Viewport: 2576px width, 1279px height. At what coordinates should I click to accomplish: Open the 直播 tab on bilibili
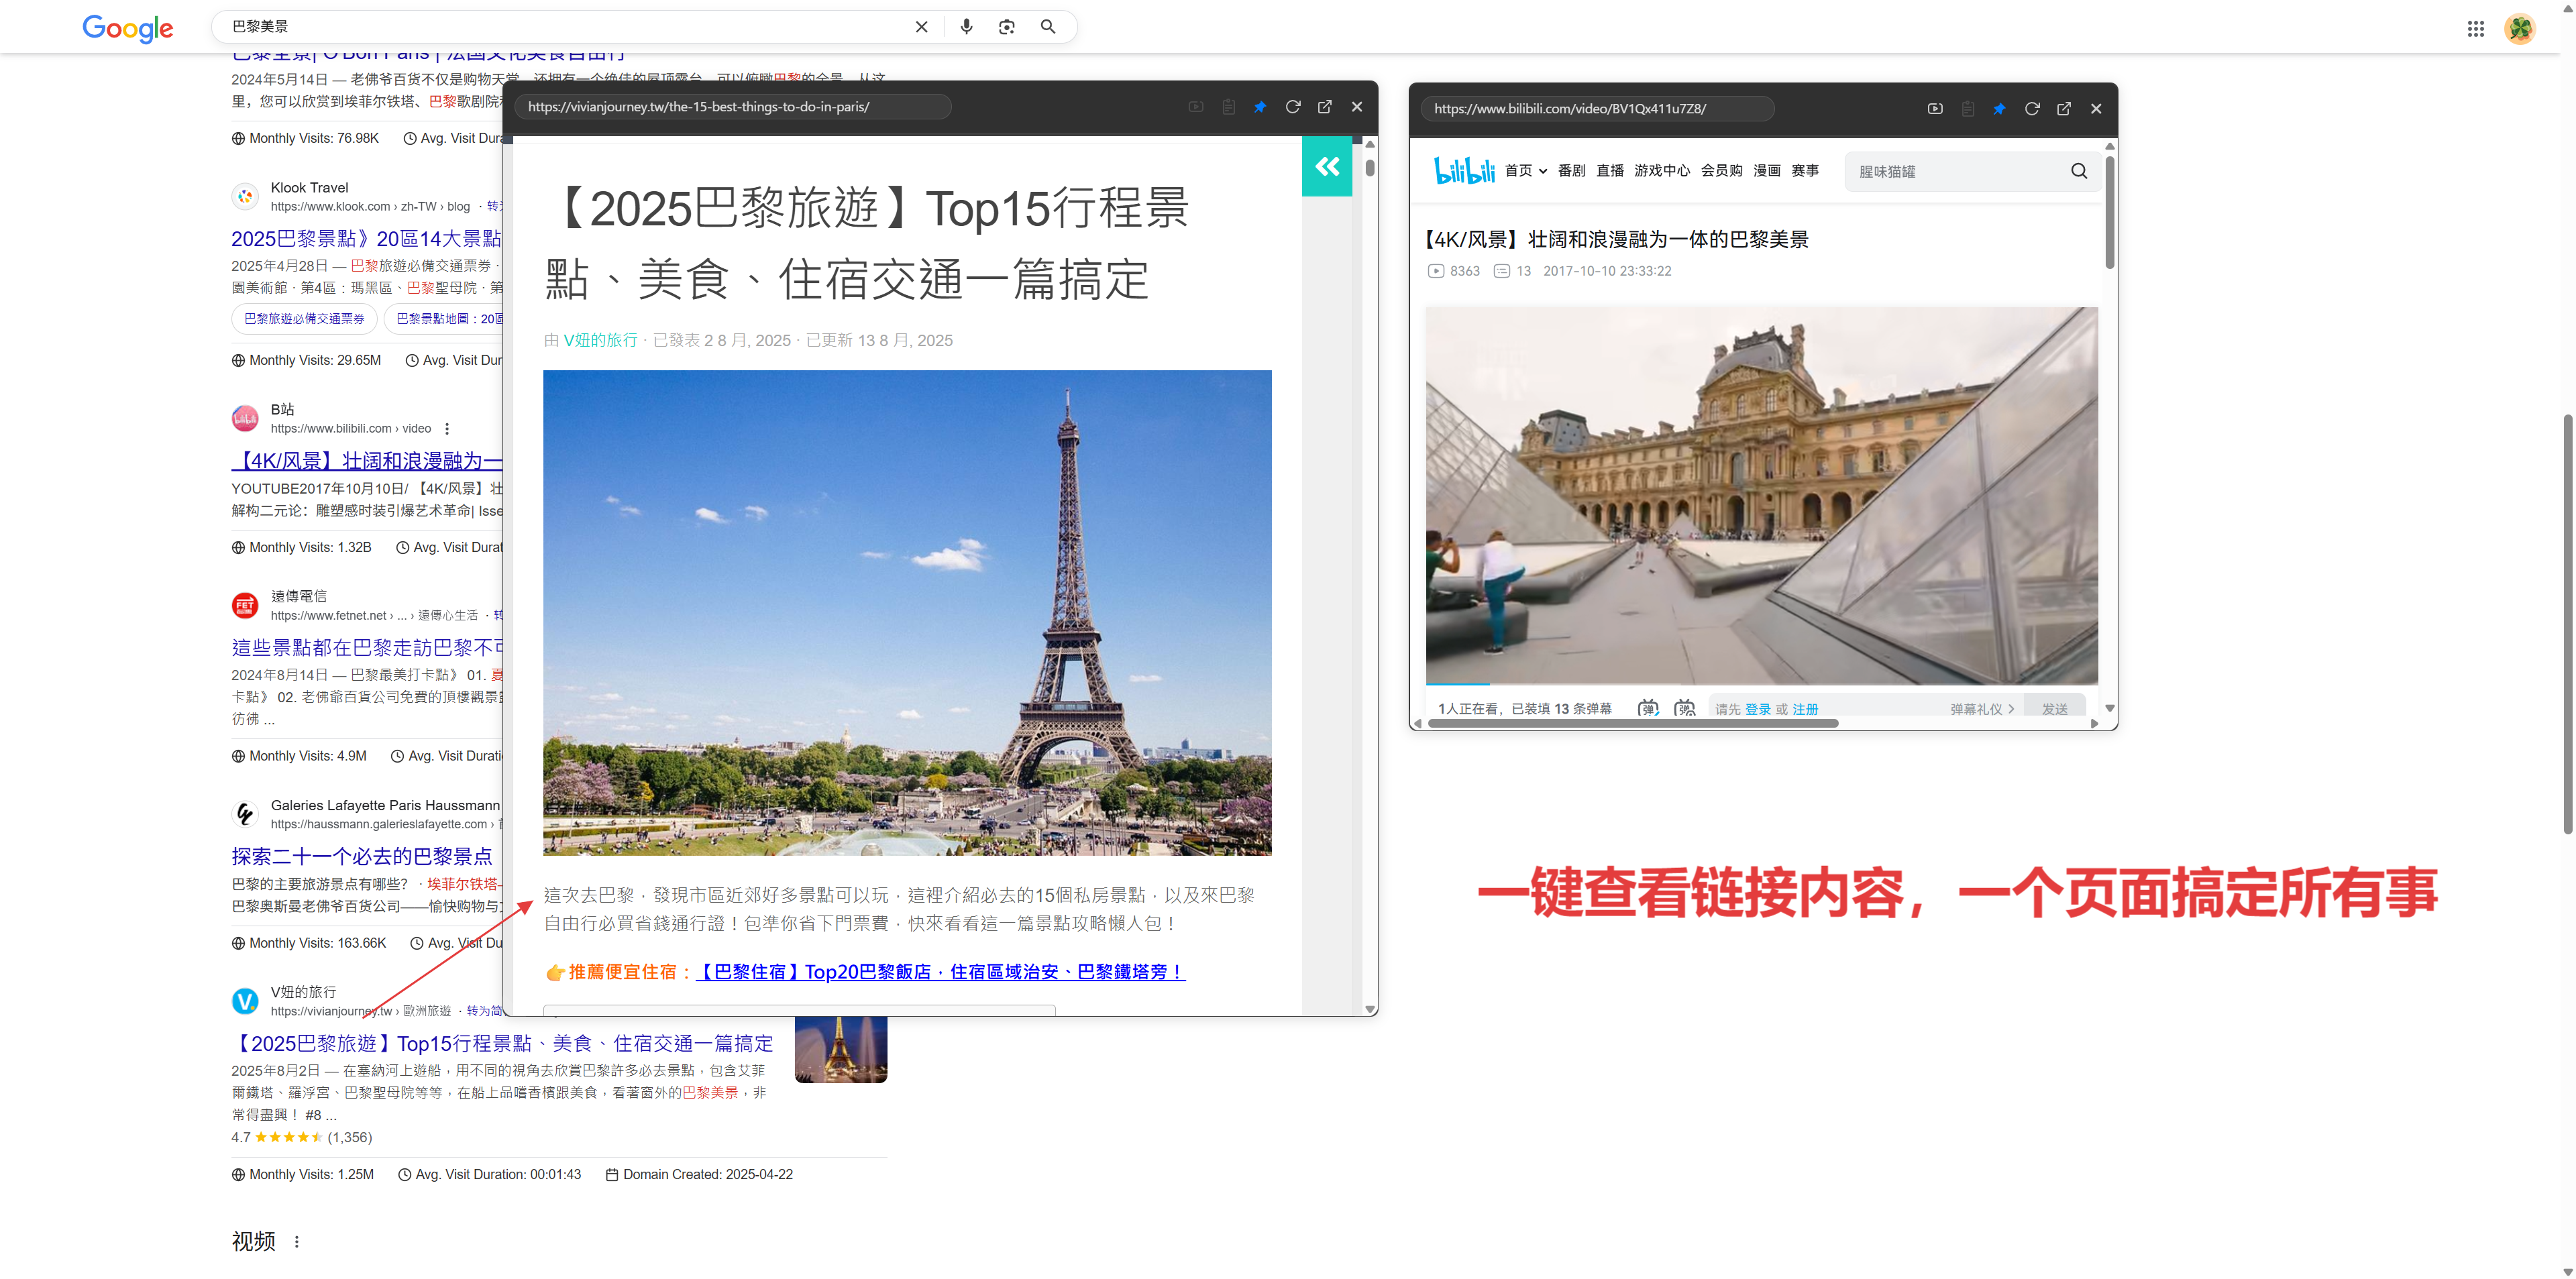click(1609, 171)
